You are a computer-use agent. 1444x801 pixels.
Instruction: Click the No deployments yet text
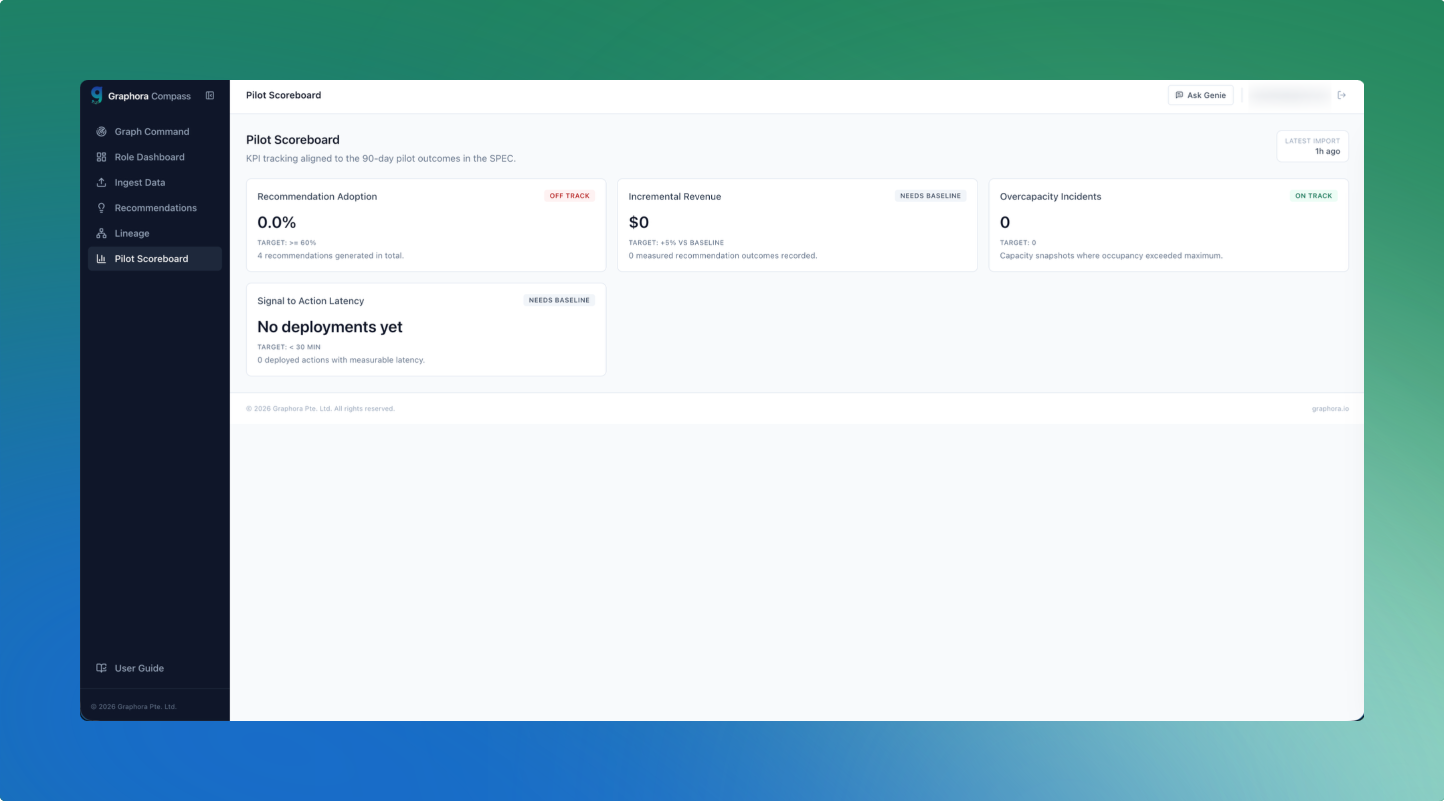pos(330,327)
